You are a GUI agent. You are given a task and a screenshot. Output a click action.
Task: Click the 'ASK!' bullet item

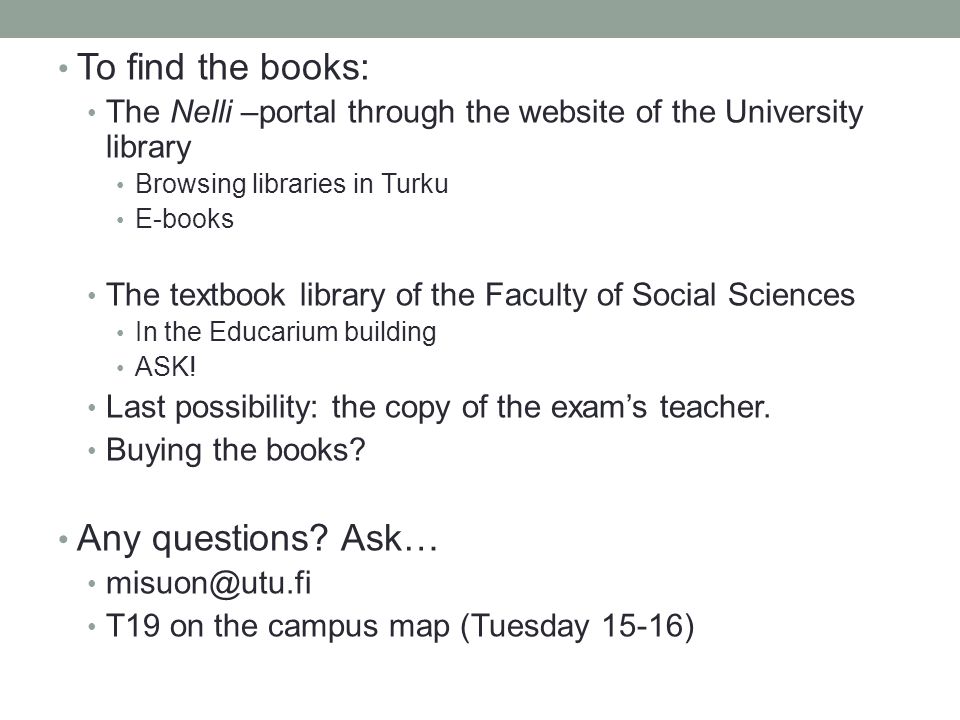tap(165, 367)
